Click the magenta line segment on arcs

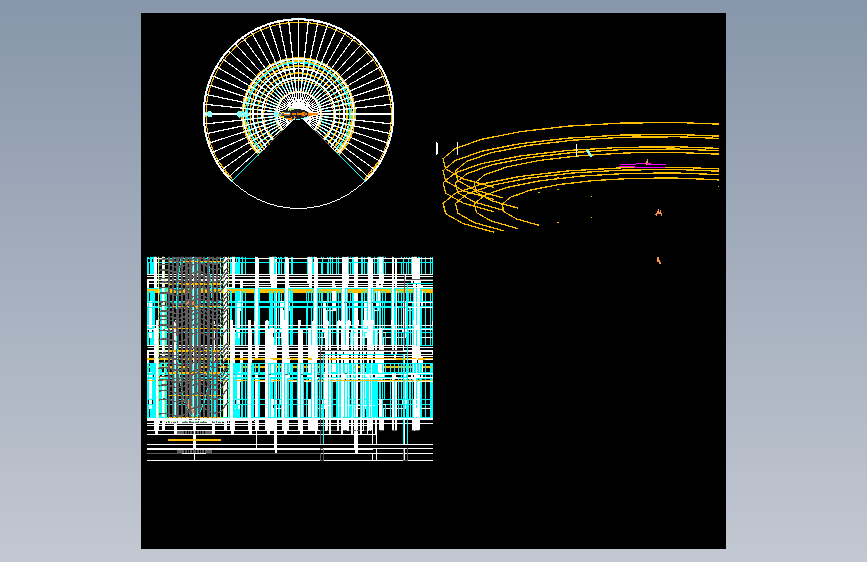(642, 164)
